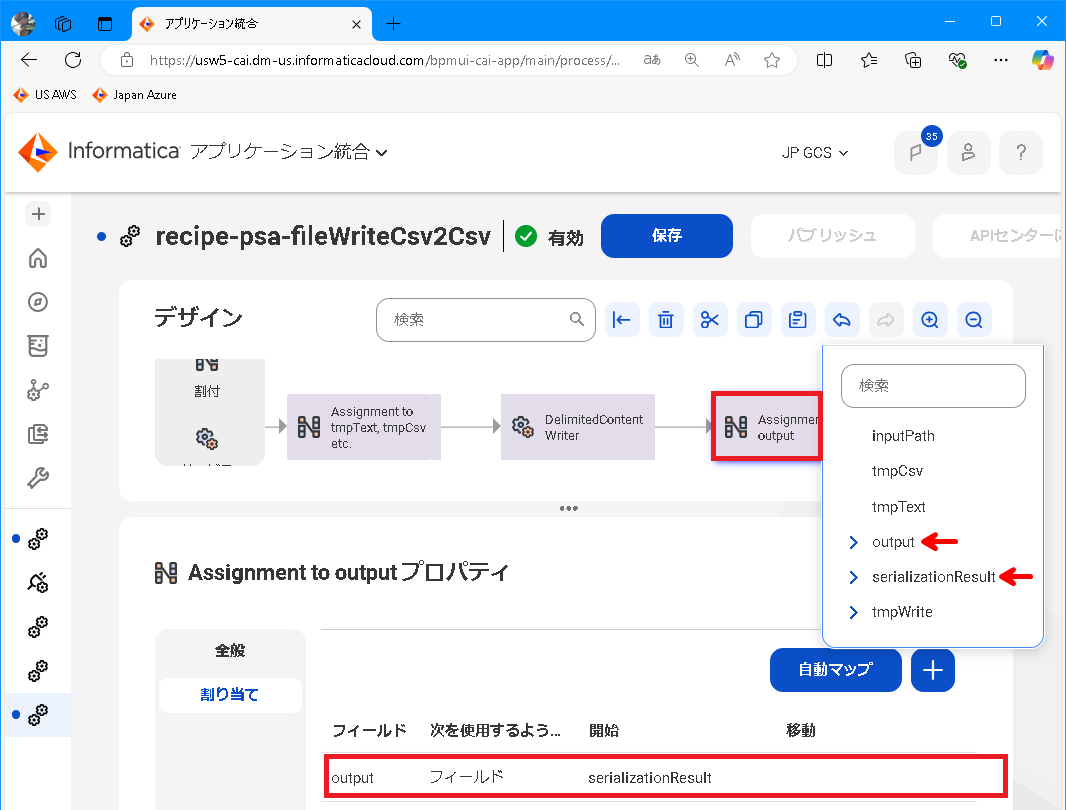Open a new browser tab

click(393, 24)
